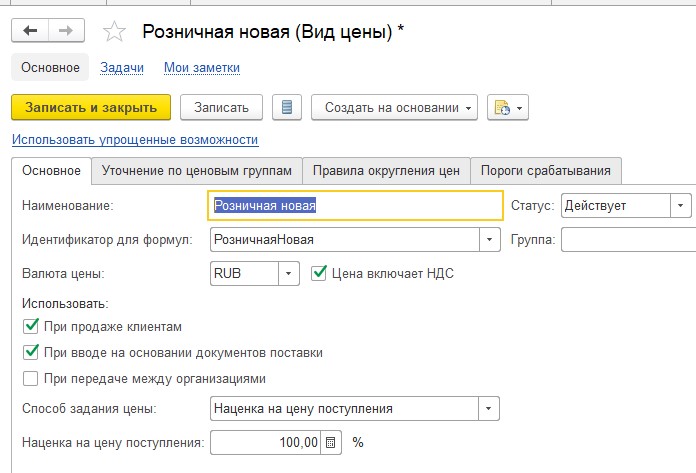Switch to the Правила округления цен tab
This screenshot has width=696, height=473.
coord(386,171)
